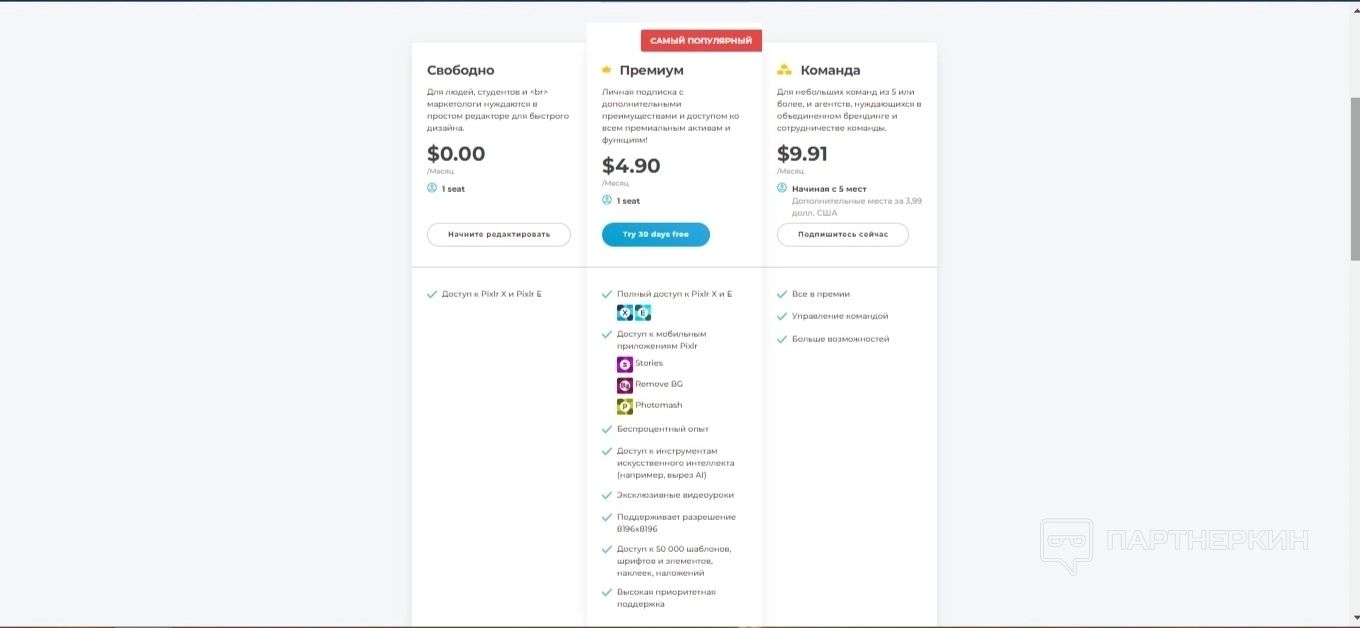Click the Pixlr E app icon
This screenshot has height=628, width=1360.
643,313
